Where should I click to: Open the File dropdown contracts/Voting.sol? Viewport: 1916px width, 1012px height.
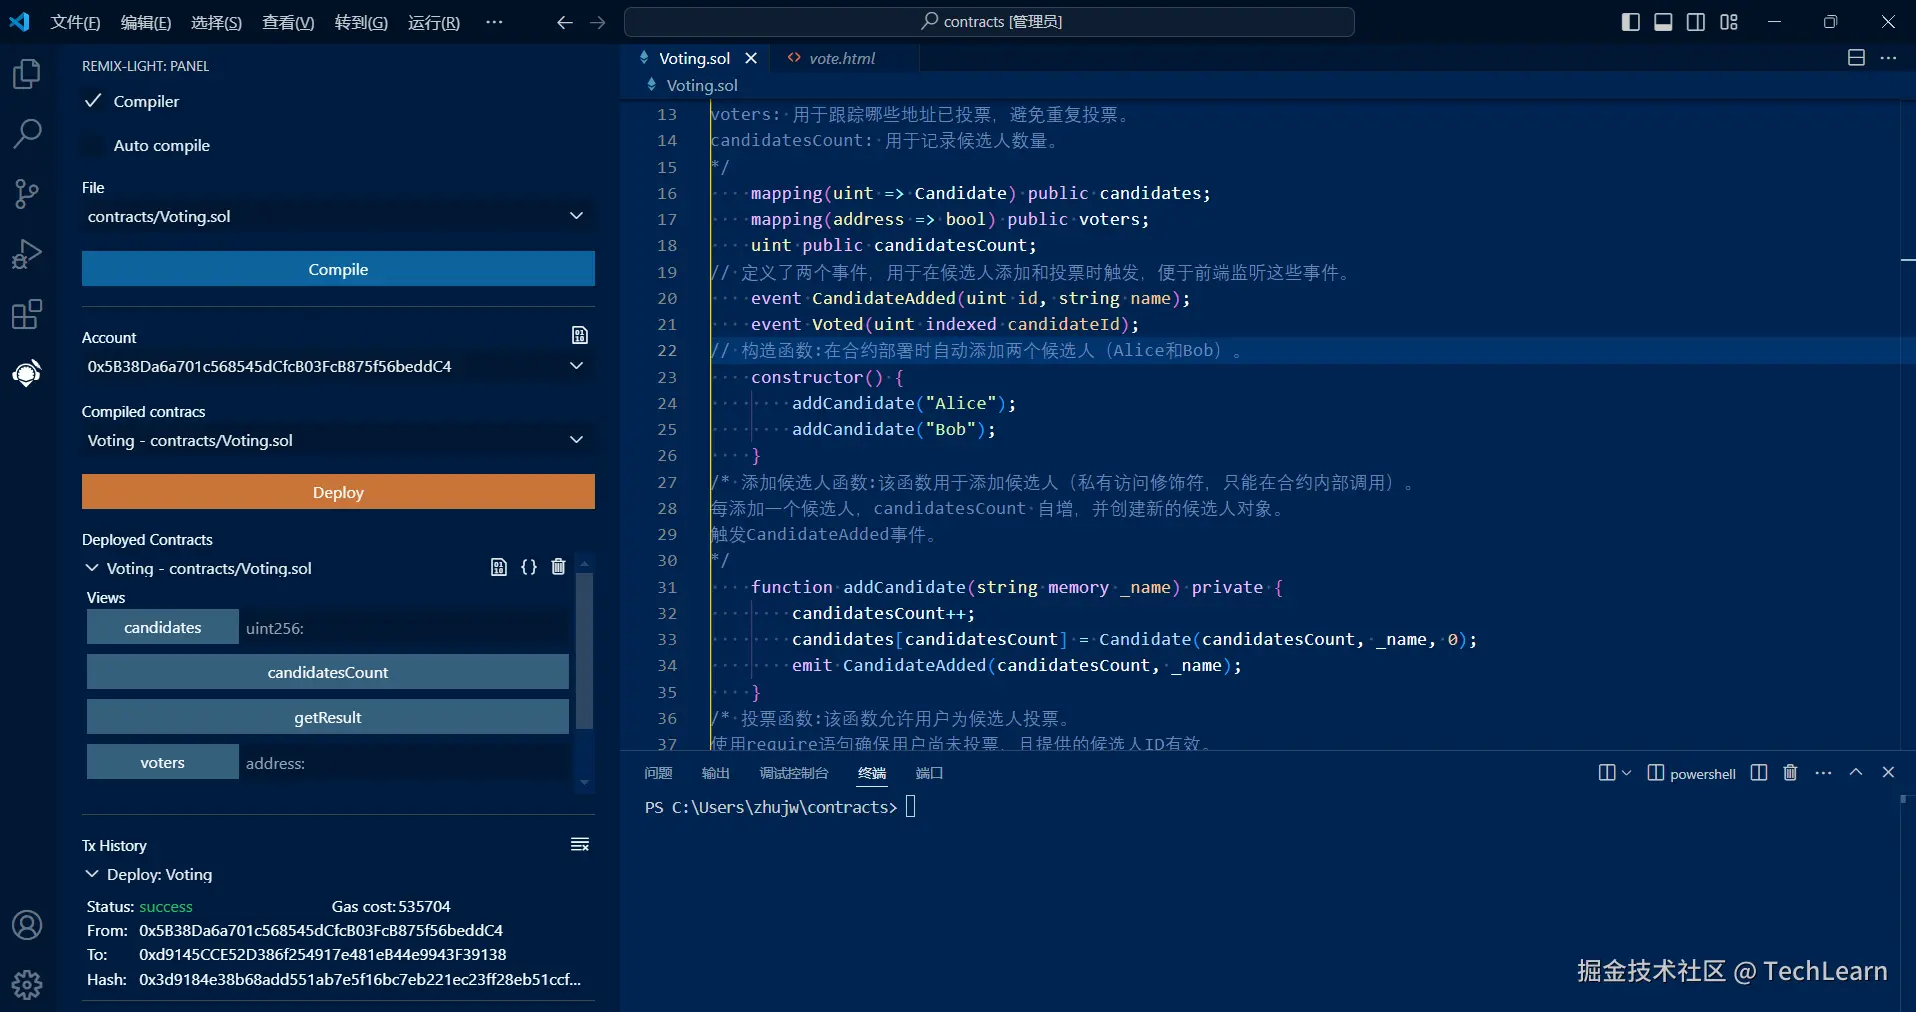338,216
